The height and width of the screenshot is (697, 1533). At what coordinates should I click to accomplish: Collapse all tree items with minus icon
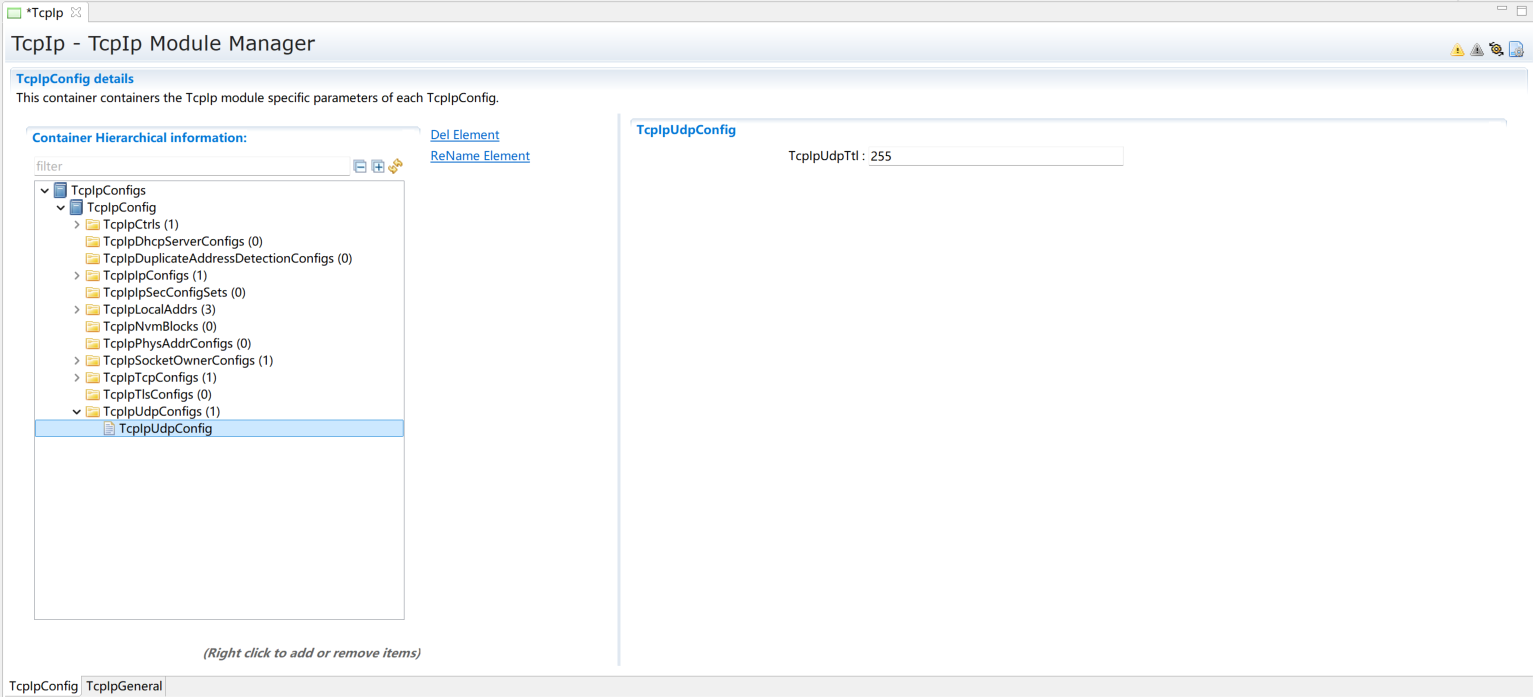360,166
